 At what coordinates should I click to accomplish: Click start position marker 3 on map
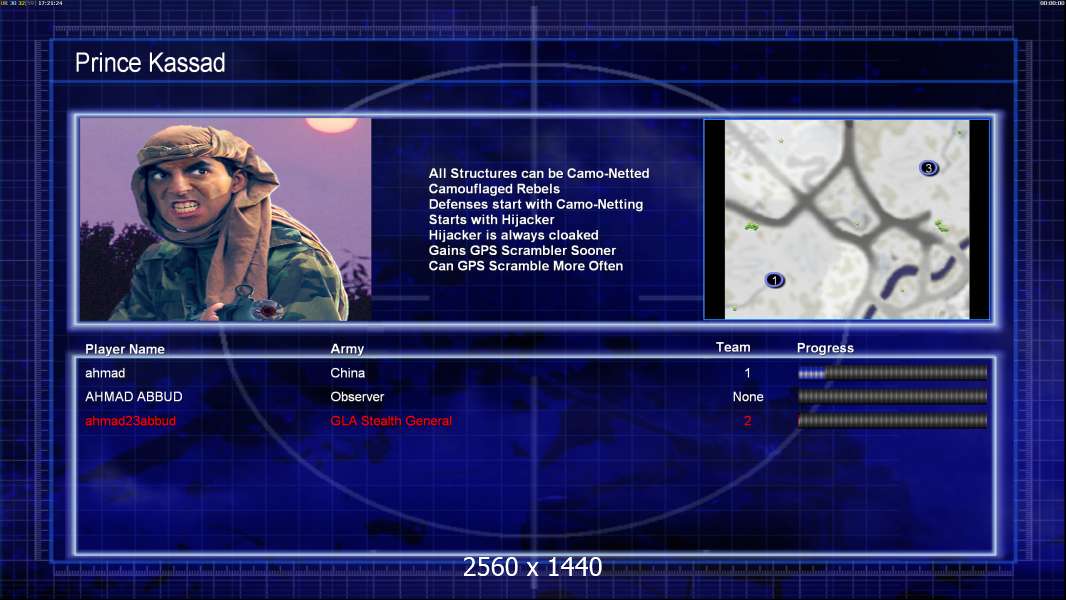point(929,168)
